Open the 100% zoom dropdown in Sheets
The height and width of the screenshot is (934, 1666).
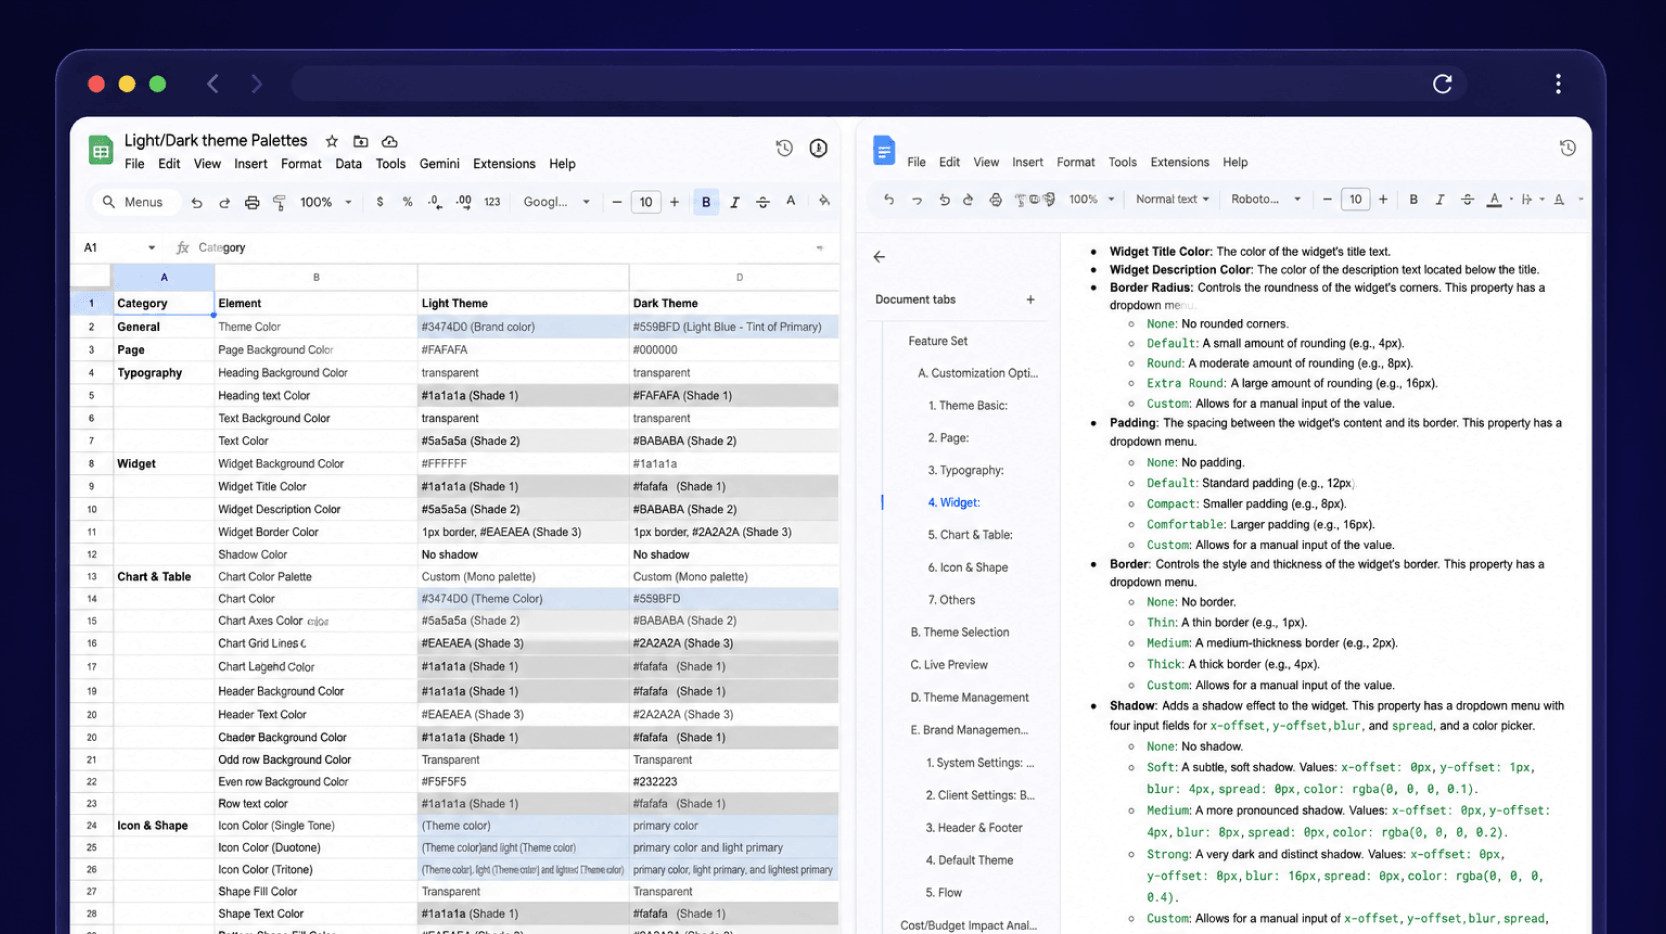pyautogui.click(x=326, y=202)
